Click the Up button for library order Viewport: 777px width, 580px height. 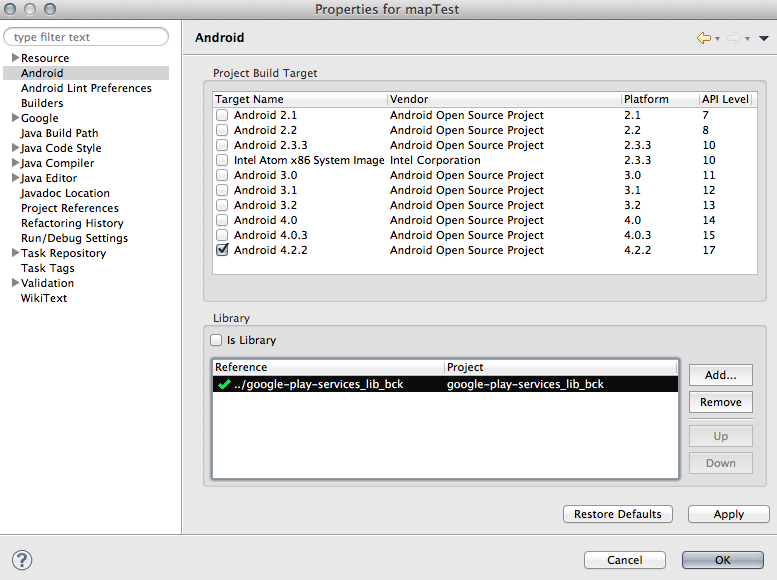(x=721, y=436)
